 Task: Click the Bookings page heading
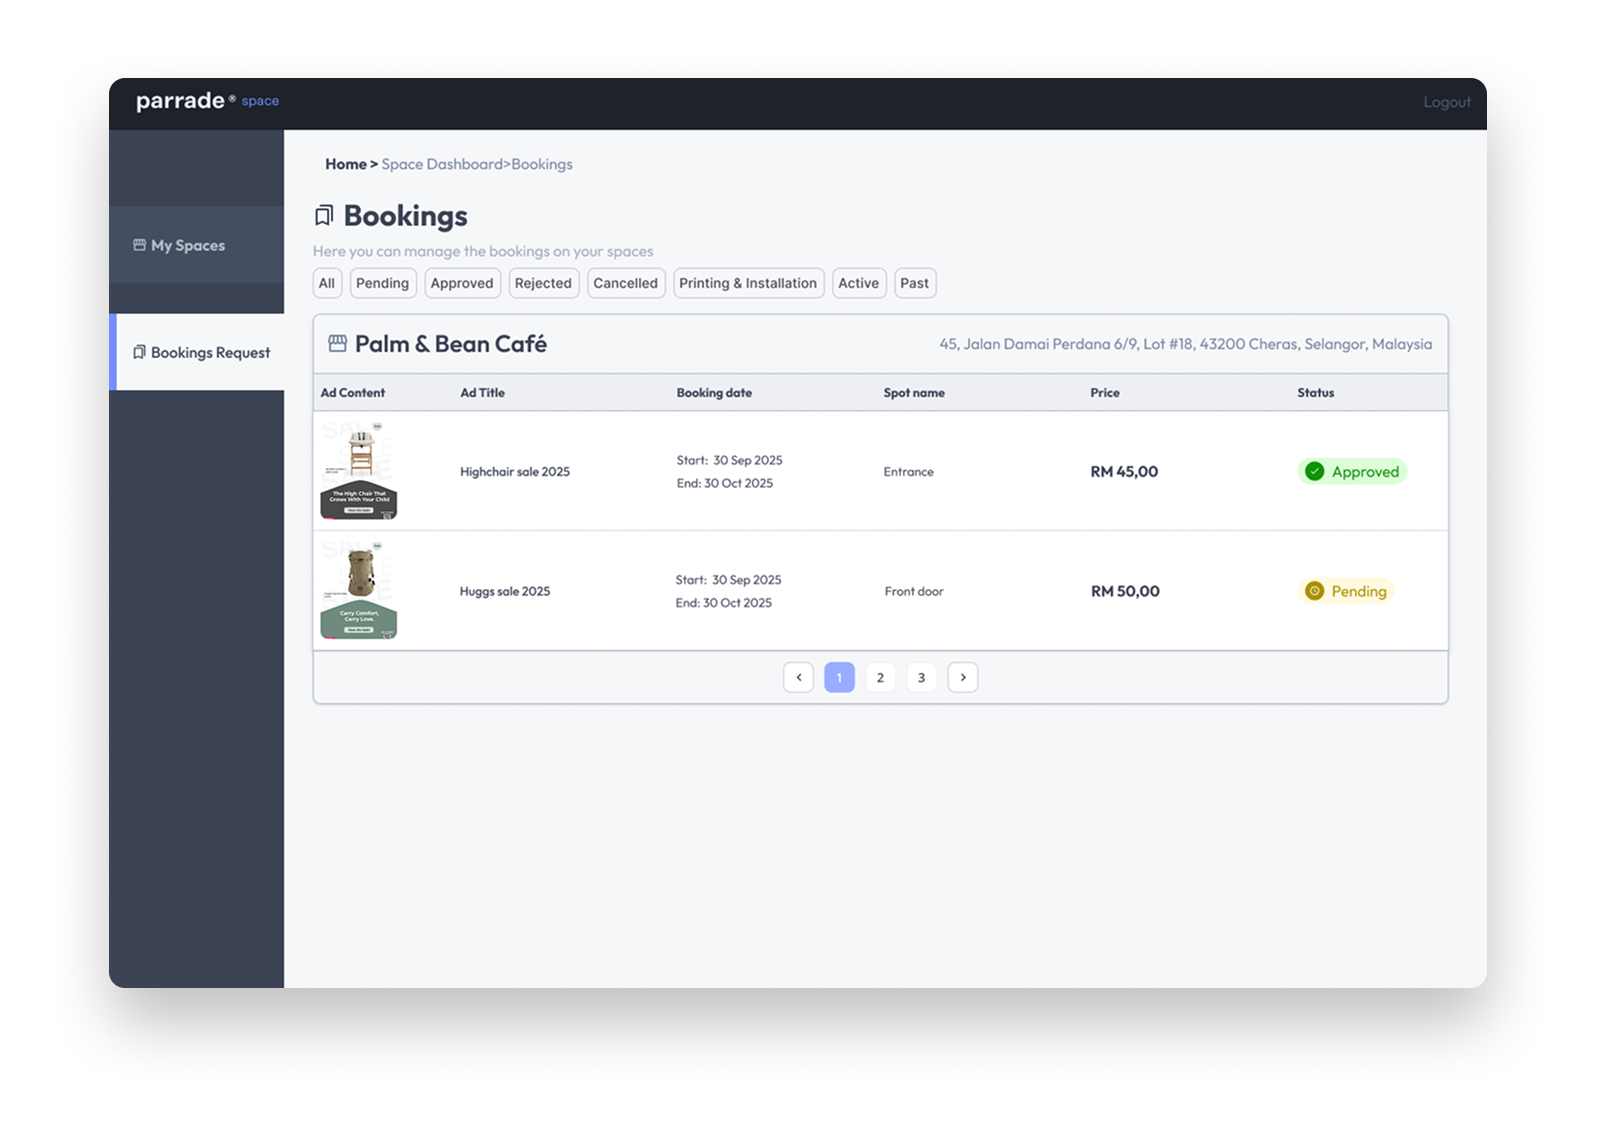click(x=406, y=216)
